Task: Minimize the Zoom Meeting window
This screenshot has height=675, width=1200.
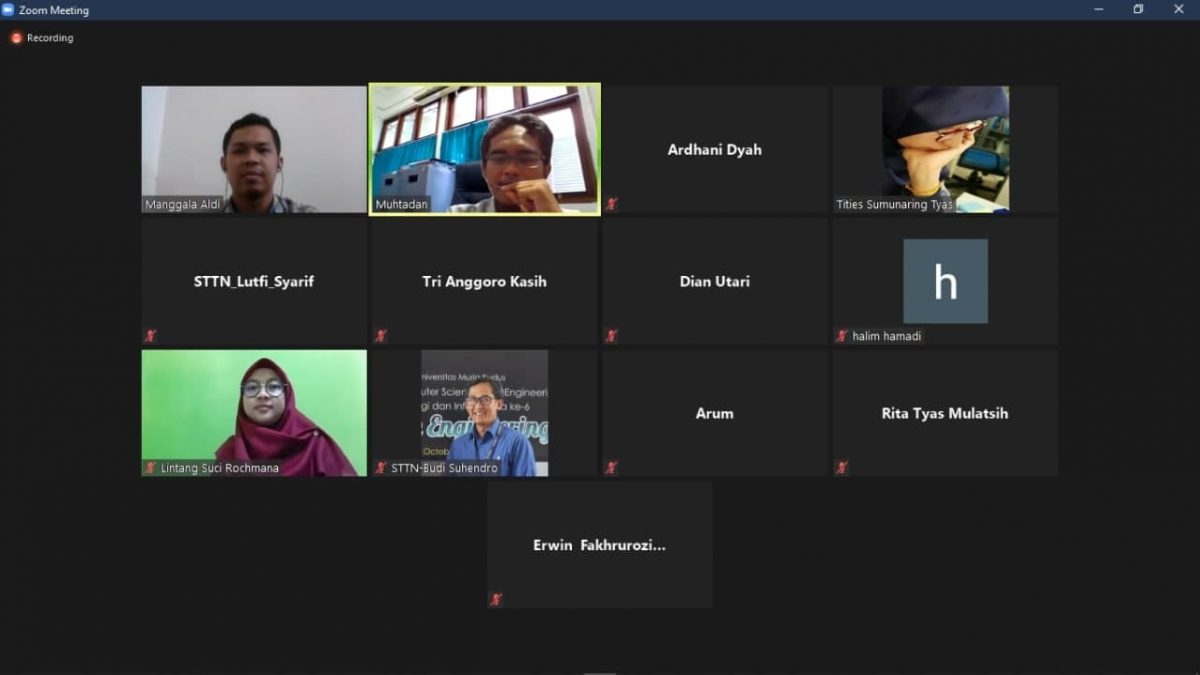Action: [1099, 10]
